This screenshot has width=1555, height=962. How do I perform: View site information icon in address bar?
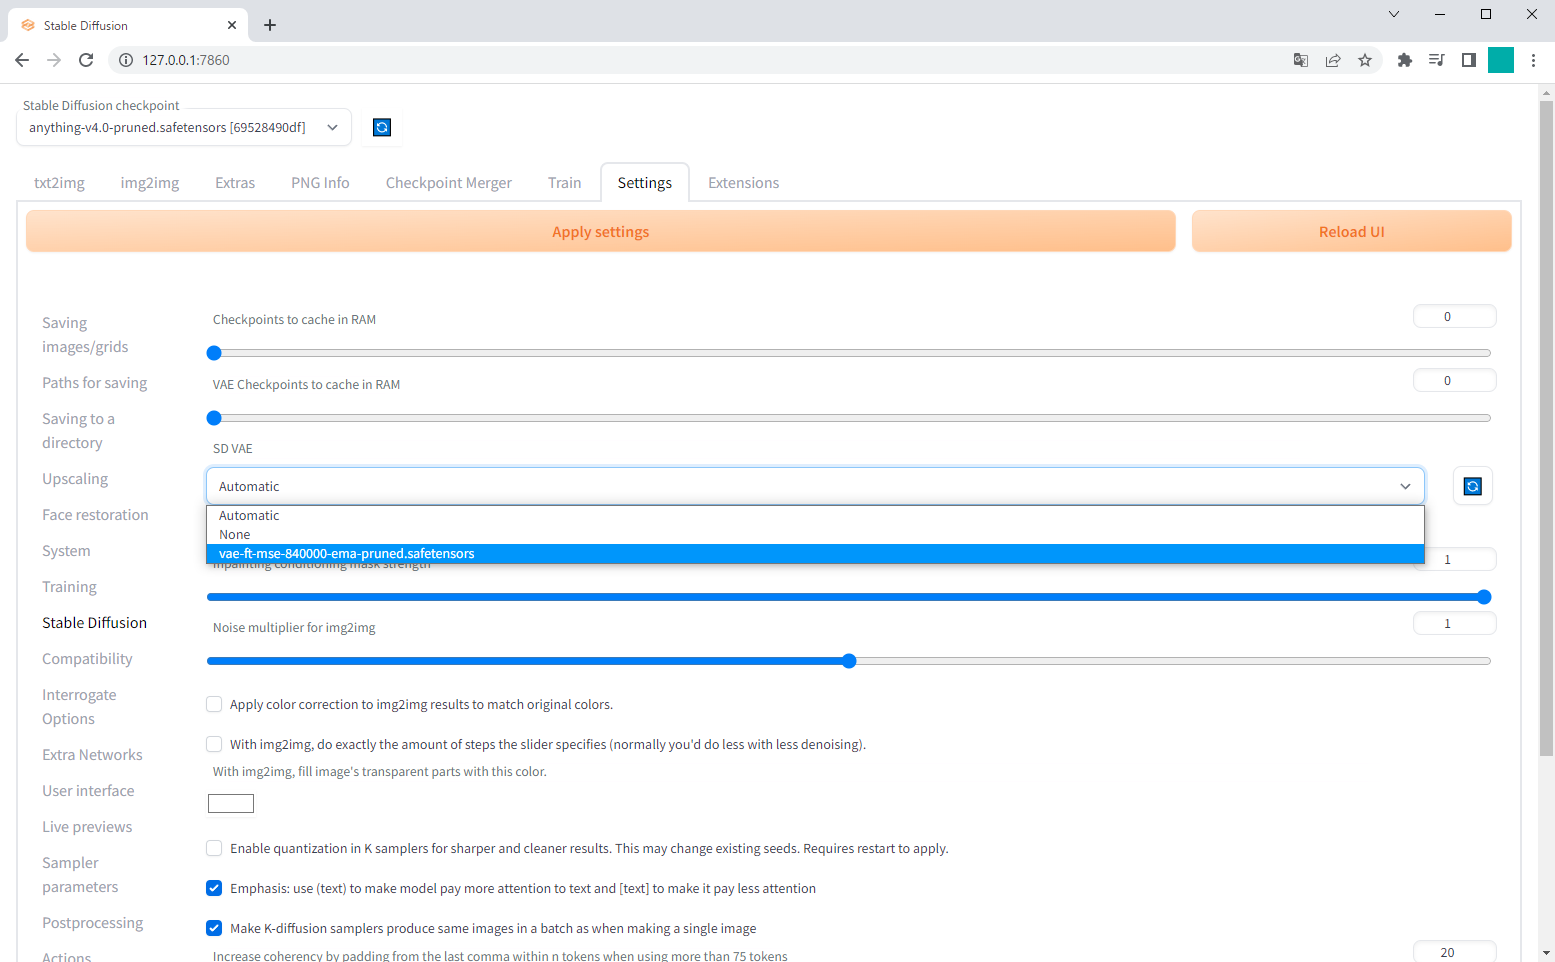pos(126,60)
